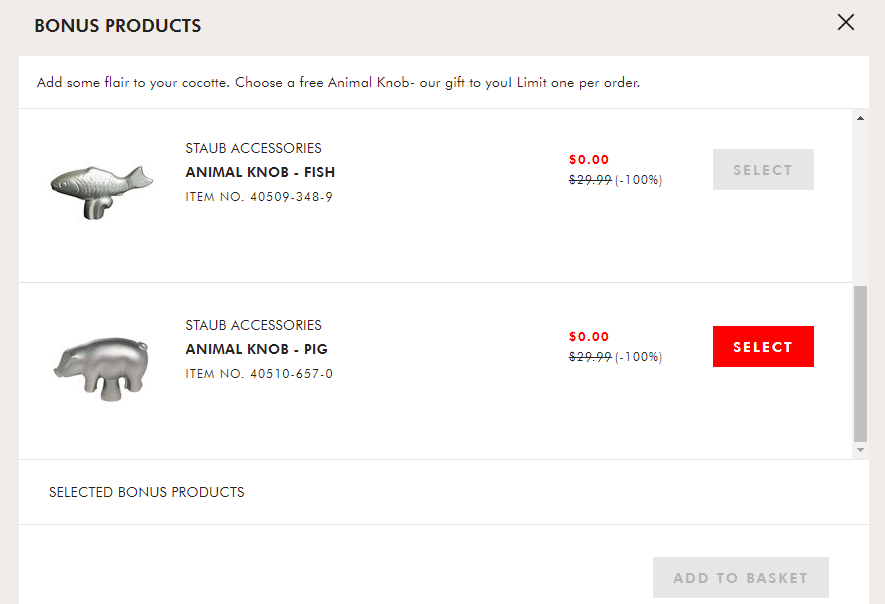Screen dimensions: 885x604
Task: Click the pig knob product image
Action: (102, 369)
